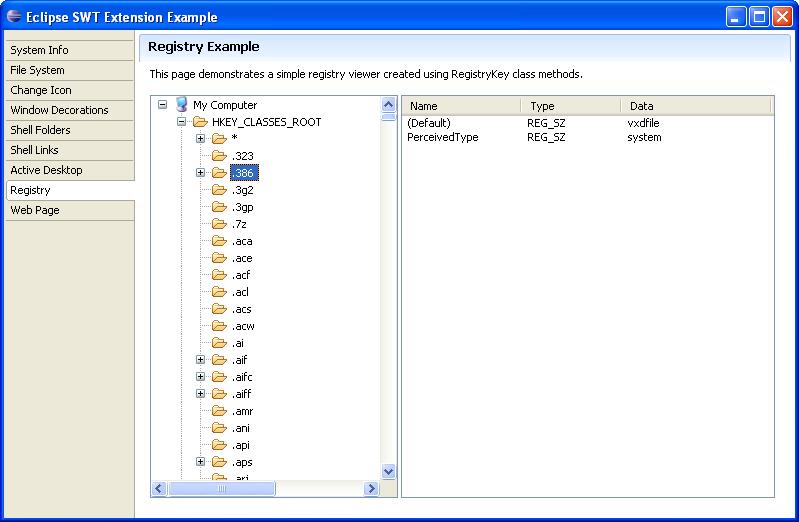Click the folder icon beside .aiff

click(x=219, y=394)
